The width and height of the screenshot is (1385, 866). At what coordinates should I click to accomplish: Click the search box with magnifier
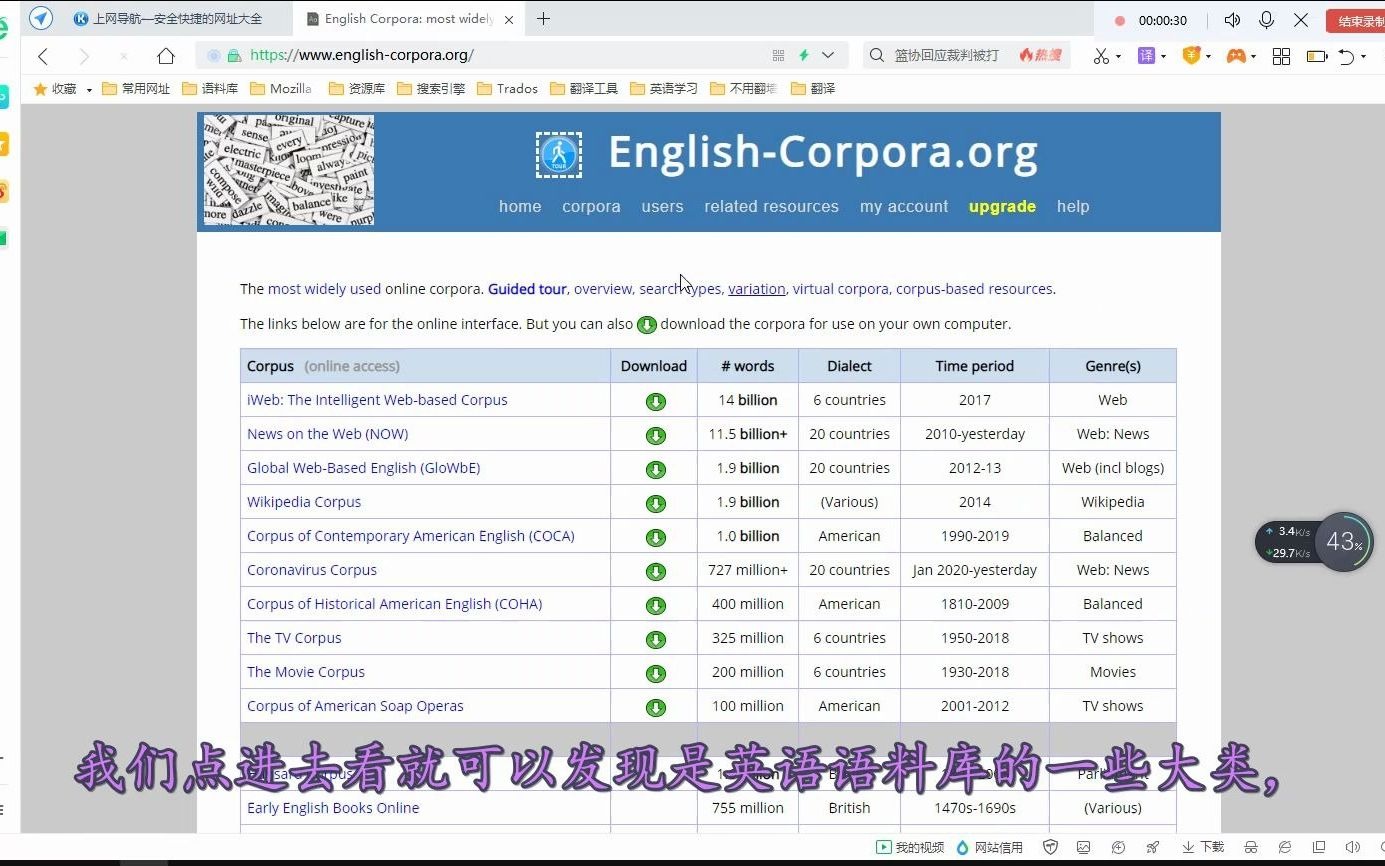(965, 56)
